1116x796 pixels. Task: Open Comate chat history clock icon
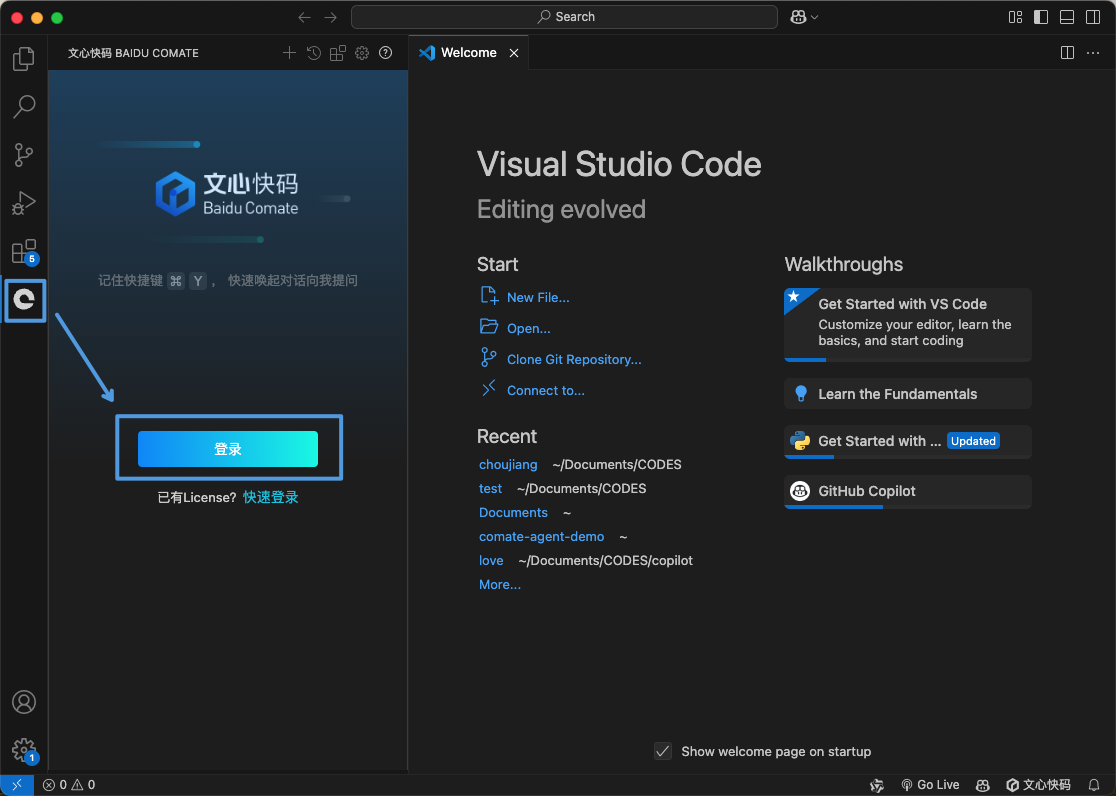(313, 53)
